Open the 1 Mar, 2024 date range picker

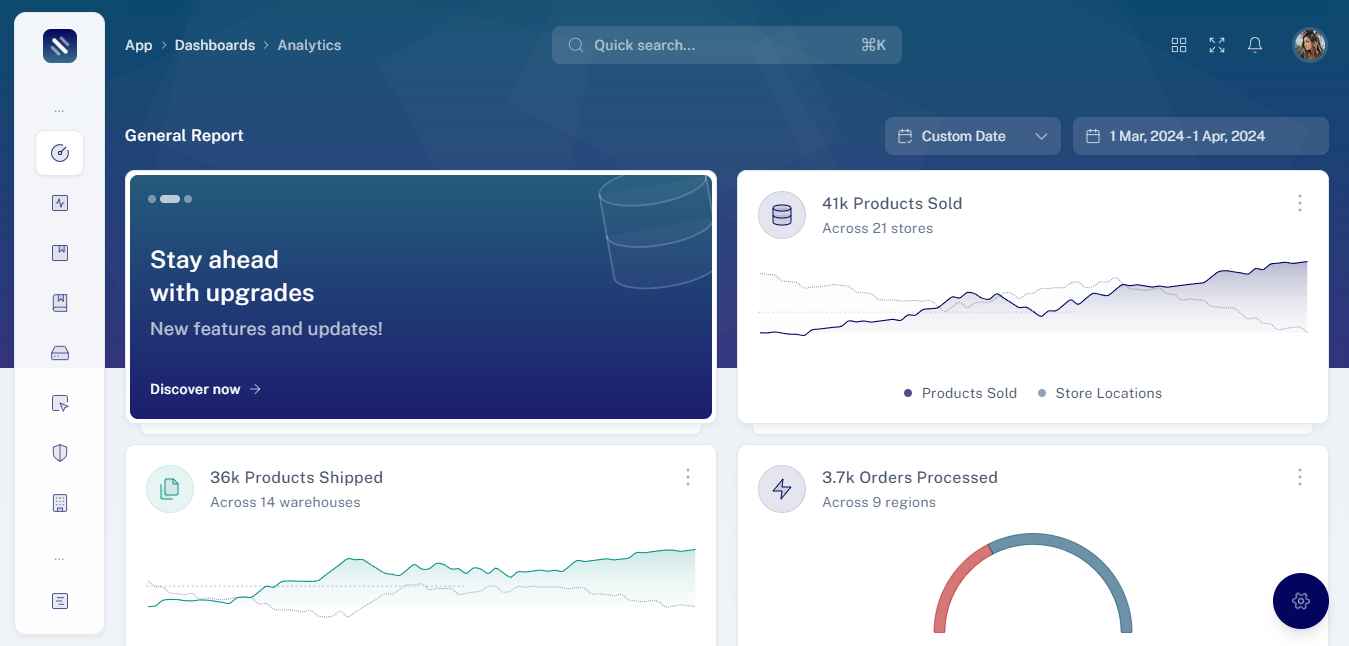coord(1200,136)
